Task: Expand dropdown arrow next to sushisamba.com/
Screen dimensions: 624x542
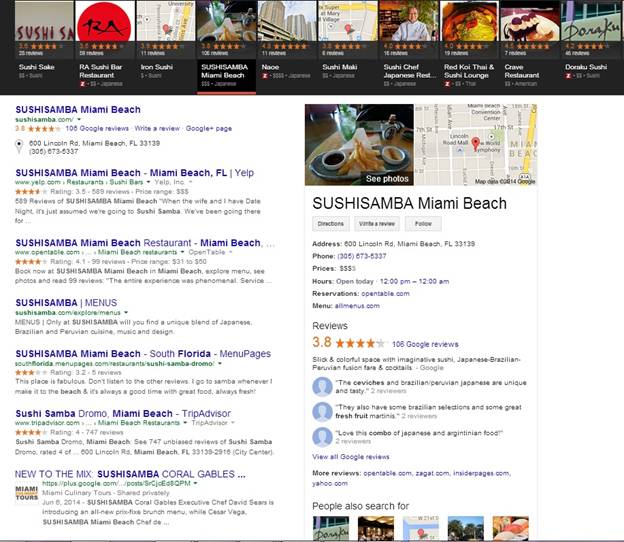Action: click(x=79, y=119)
